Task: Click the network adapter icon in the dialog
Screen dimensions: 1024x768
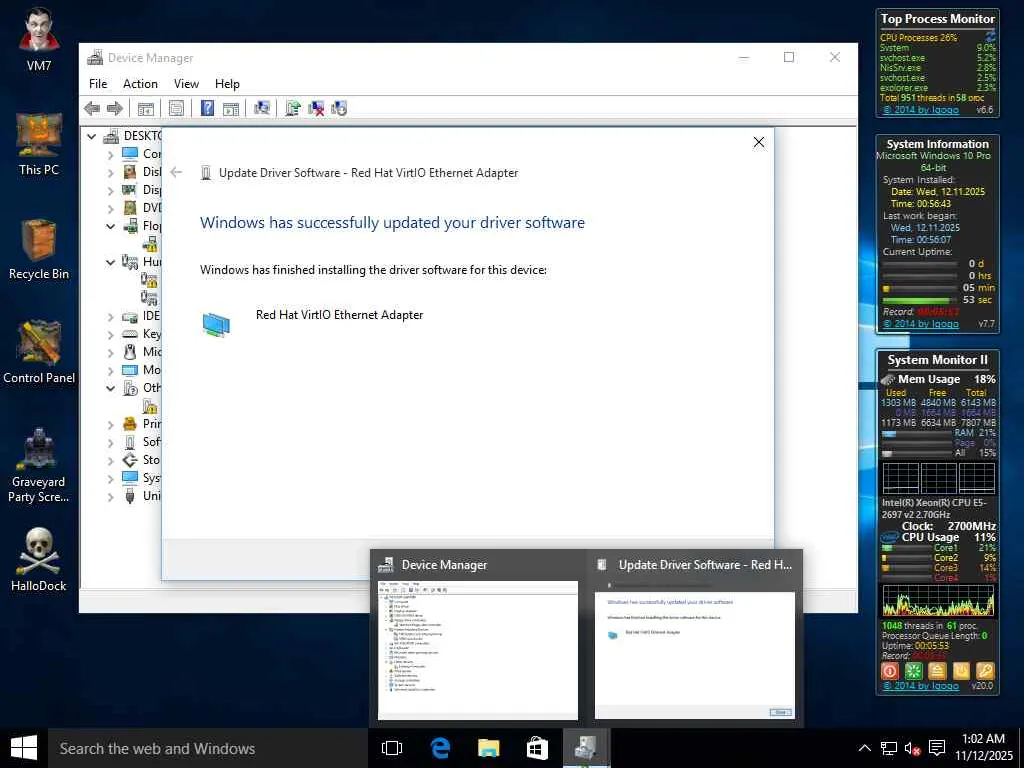Action: pos(216,325)
